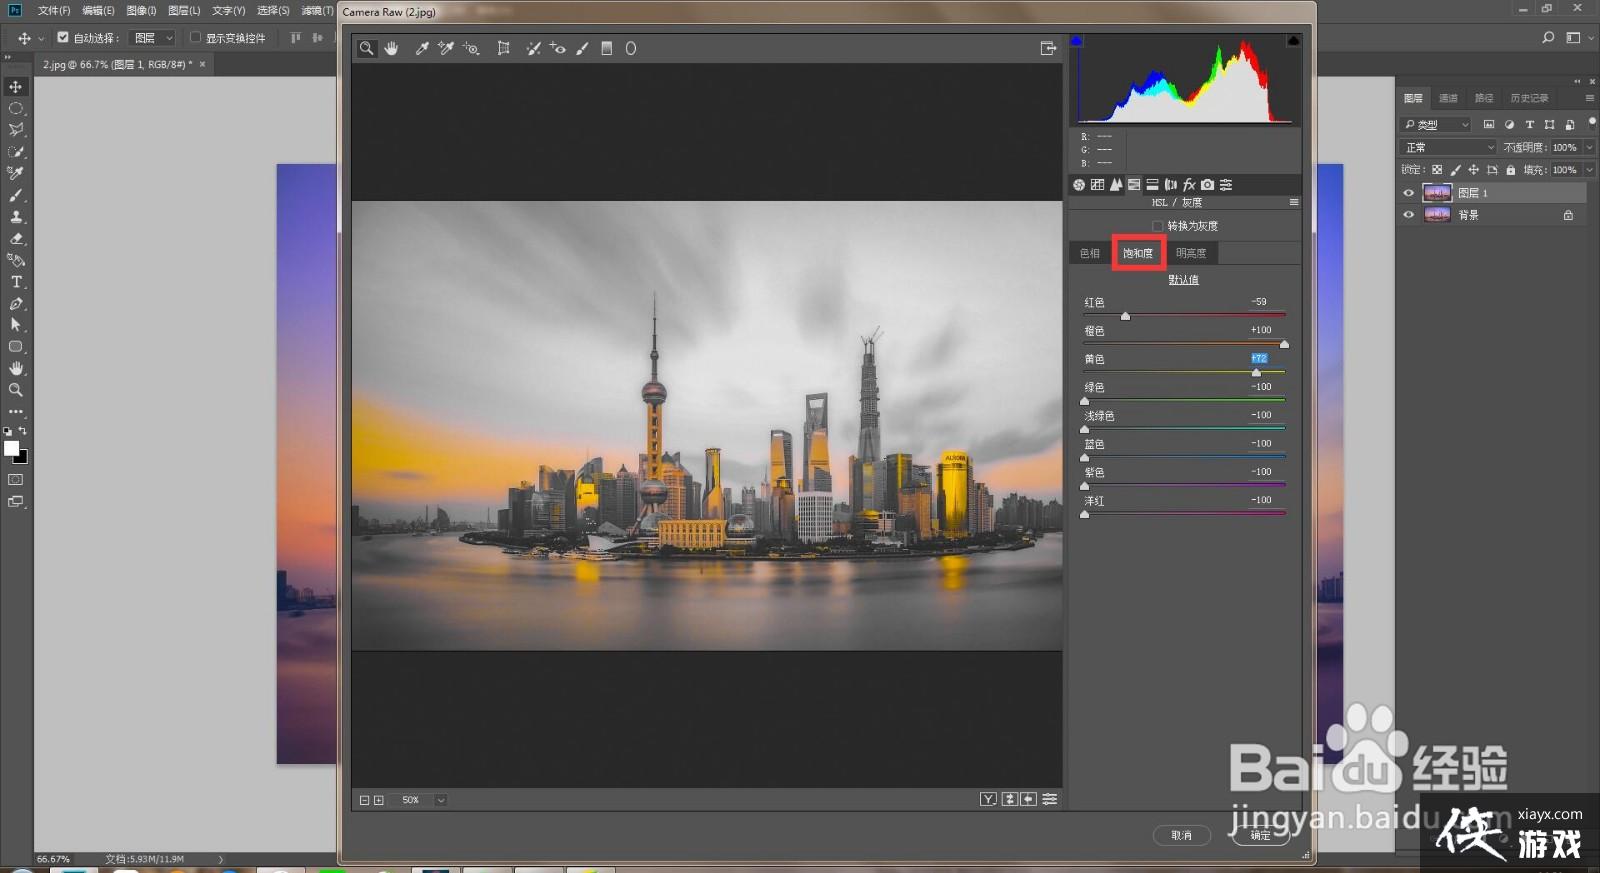The height and width of the screenshot is (873, 1600).
Task: Toggle highlight clipping warning on histogram
Action: pos(1293,41)
